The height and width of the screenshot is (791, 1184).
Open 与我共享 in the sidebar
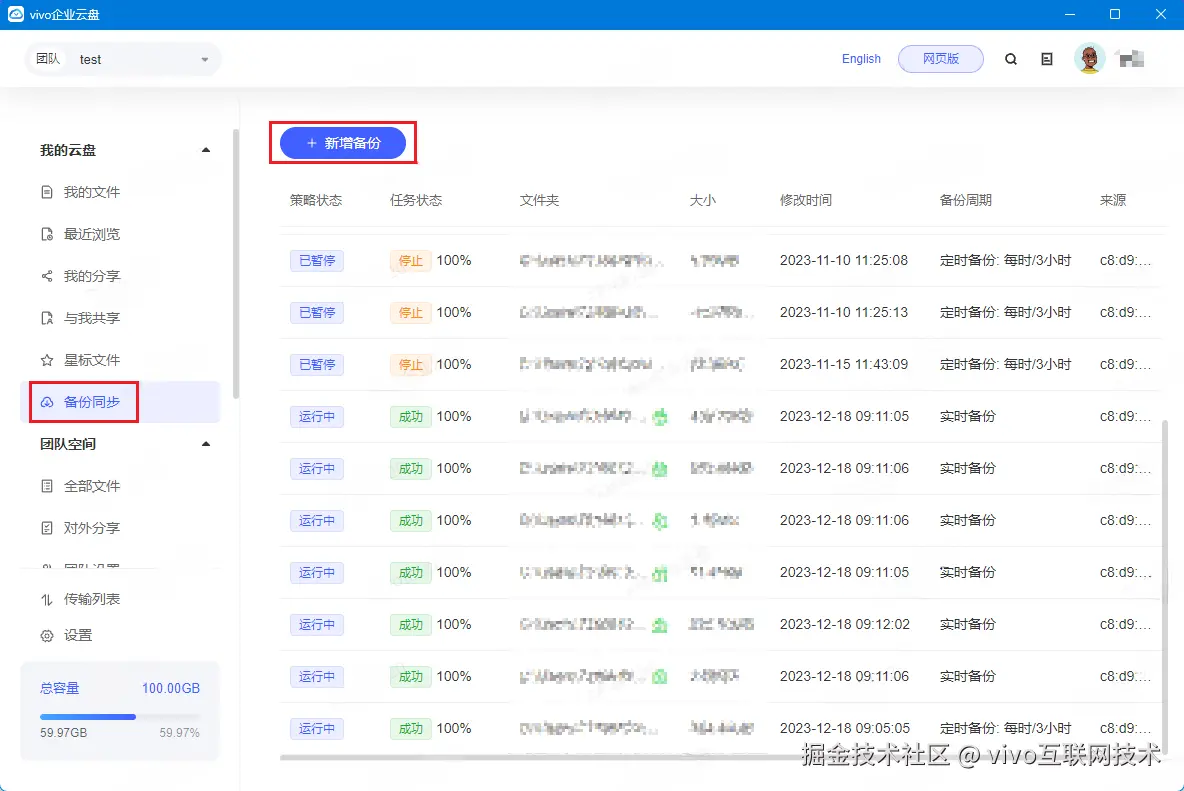point(91,317)
